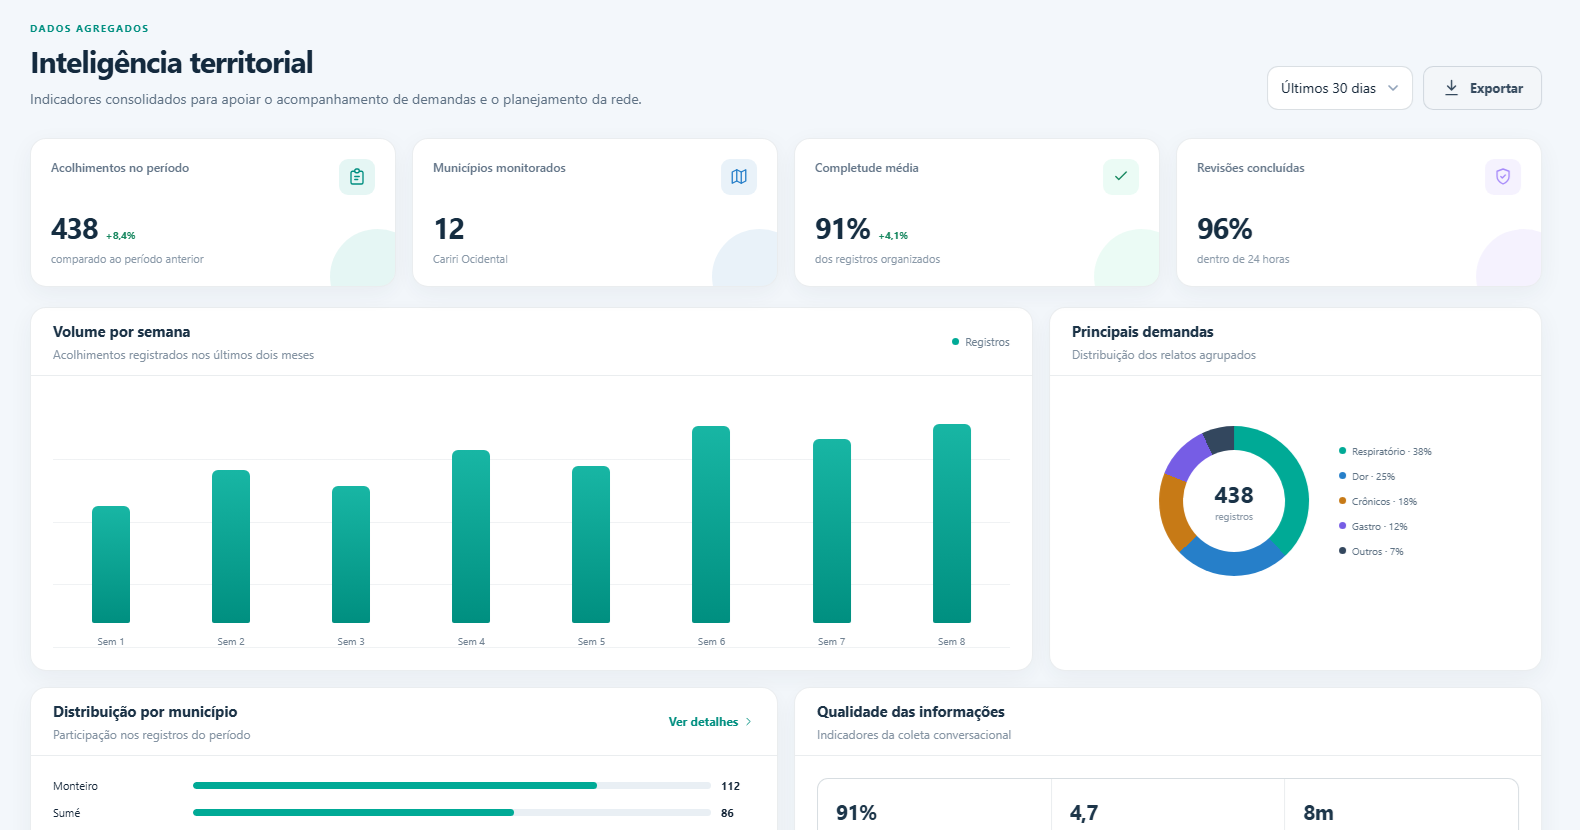
Task: Click the DADOS AGREGADOS label above the title
Action: point(89,29)
